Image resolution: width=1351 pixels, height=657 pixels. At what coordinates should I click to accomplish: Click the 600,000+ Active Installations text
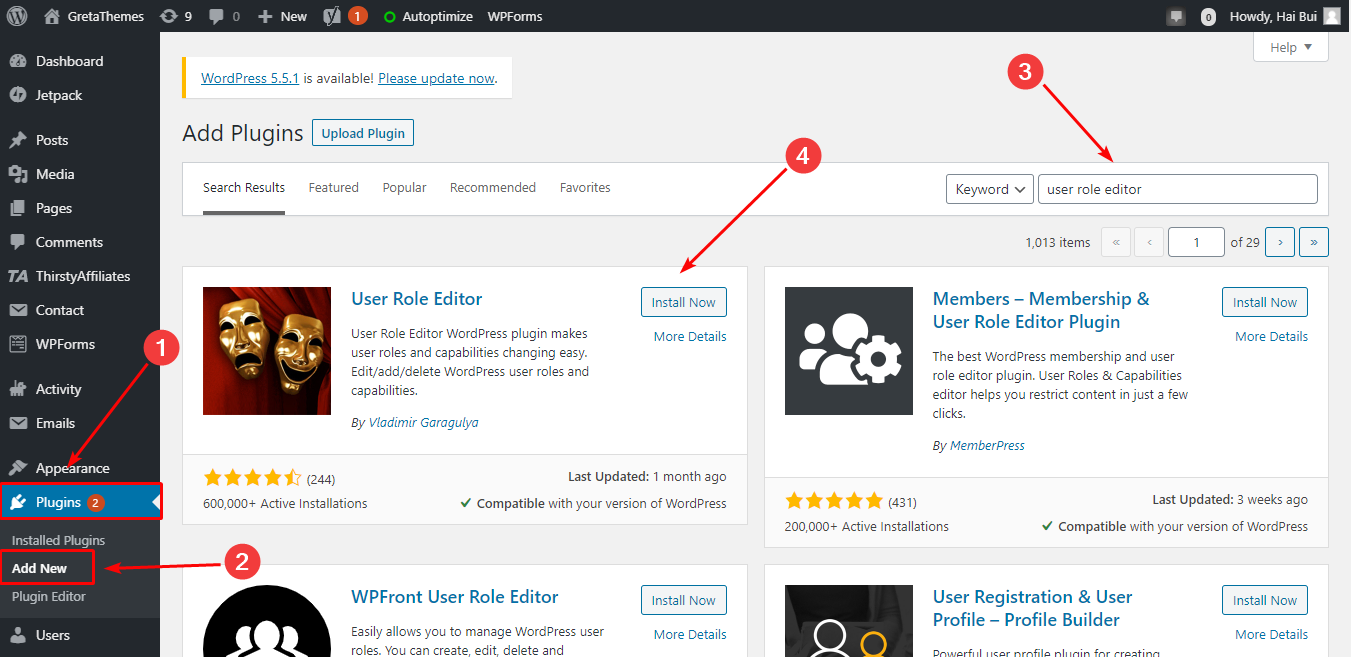[285, 503]
